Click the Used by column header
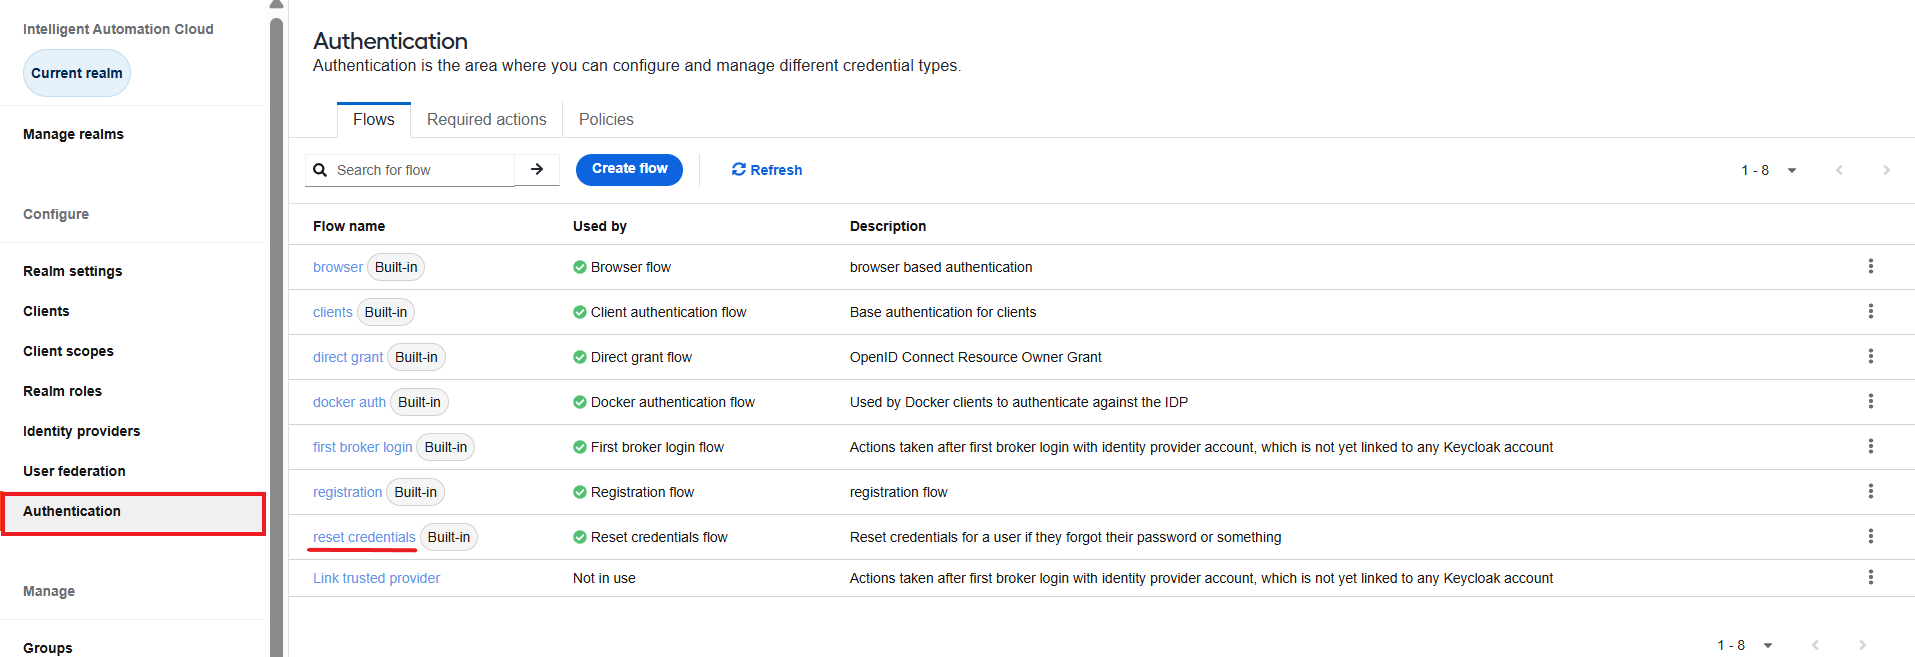1915x657 pixels. click(600, 226)
